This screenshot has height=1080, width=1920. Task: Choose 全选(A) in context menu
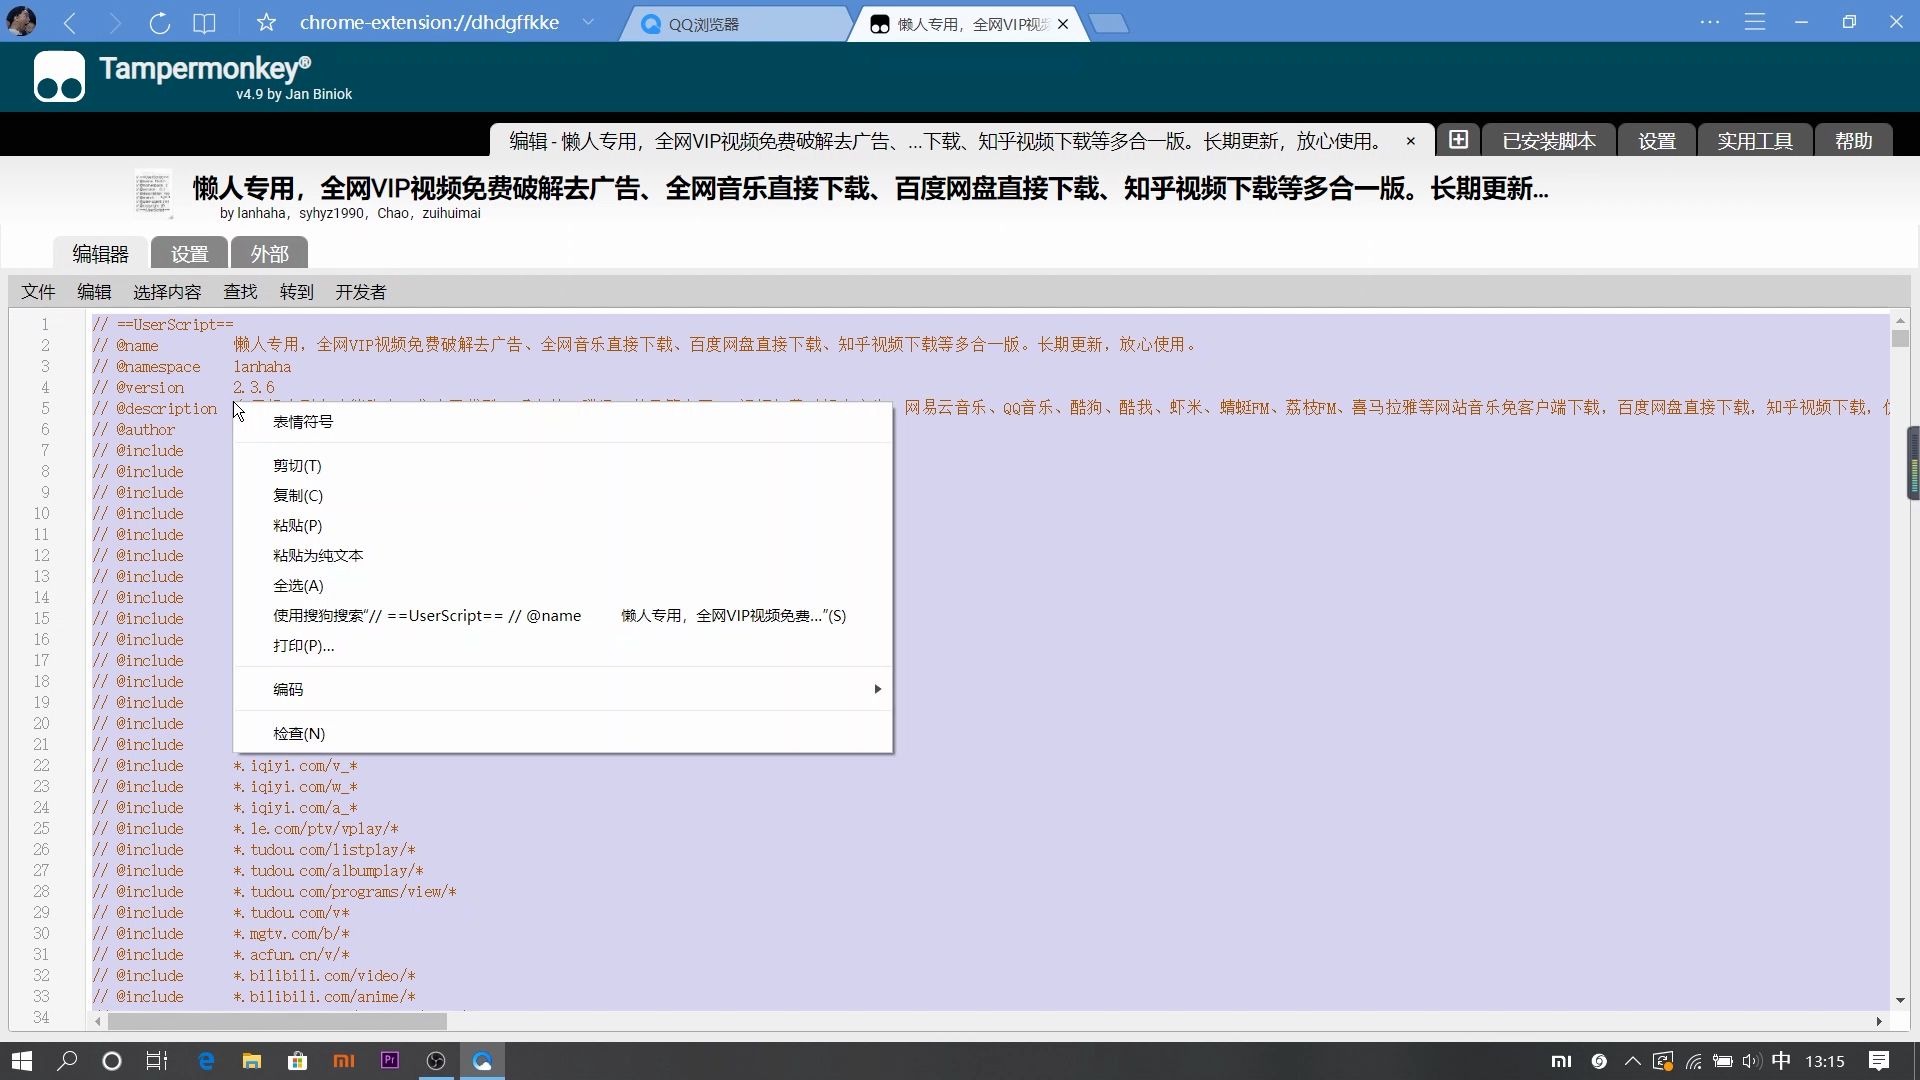[x=563, y=586]
